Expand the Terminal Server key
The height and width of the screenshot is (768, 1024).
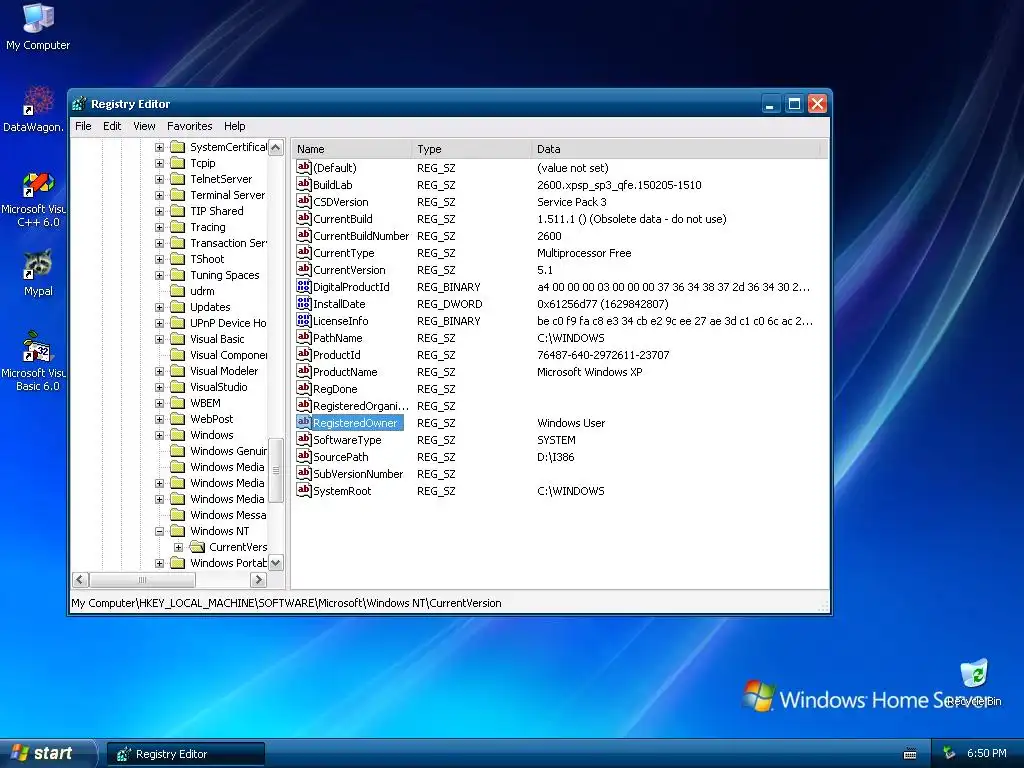[x=159, y=195]
